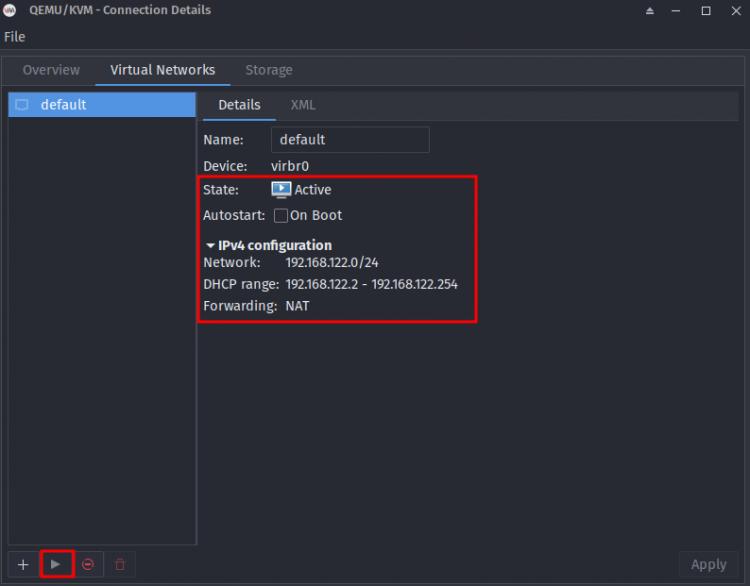Click the QEMU/KVM app icon in titlebar
Screen dimensions: 750x586
point(10,10)
